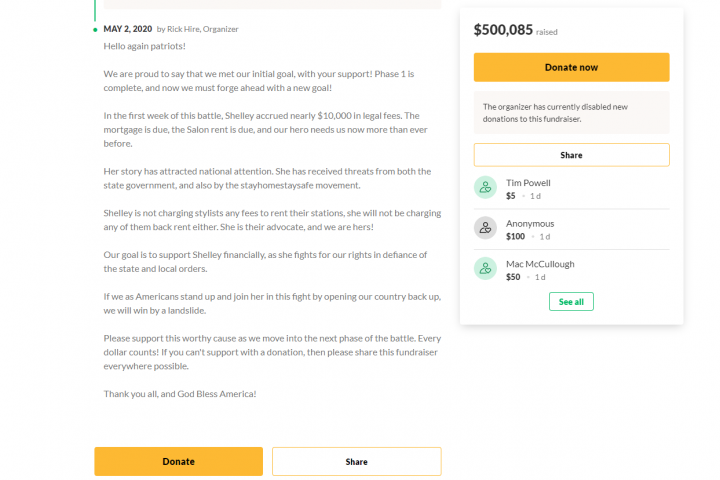Viewport: 720px width, 480px height.
Task: Select the Mac McCullough donor name
Action: [540, 264]
